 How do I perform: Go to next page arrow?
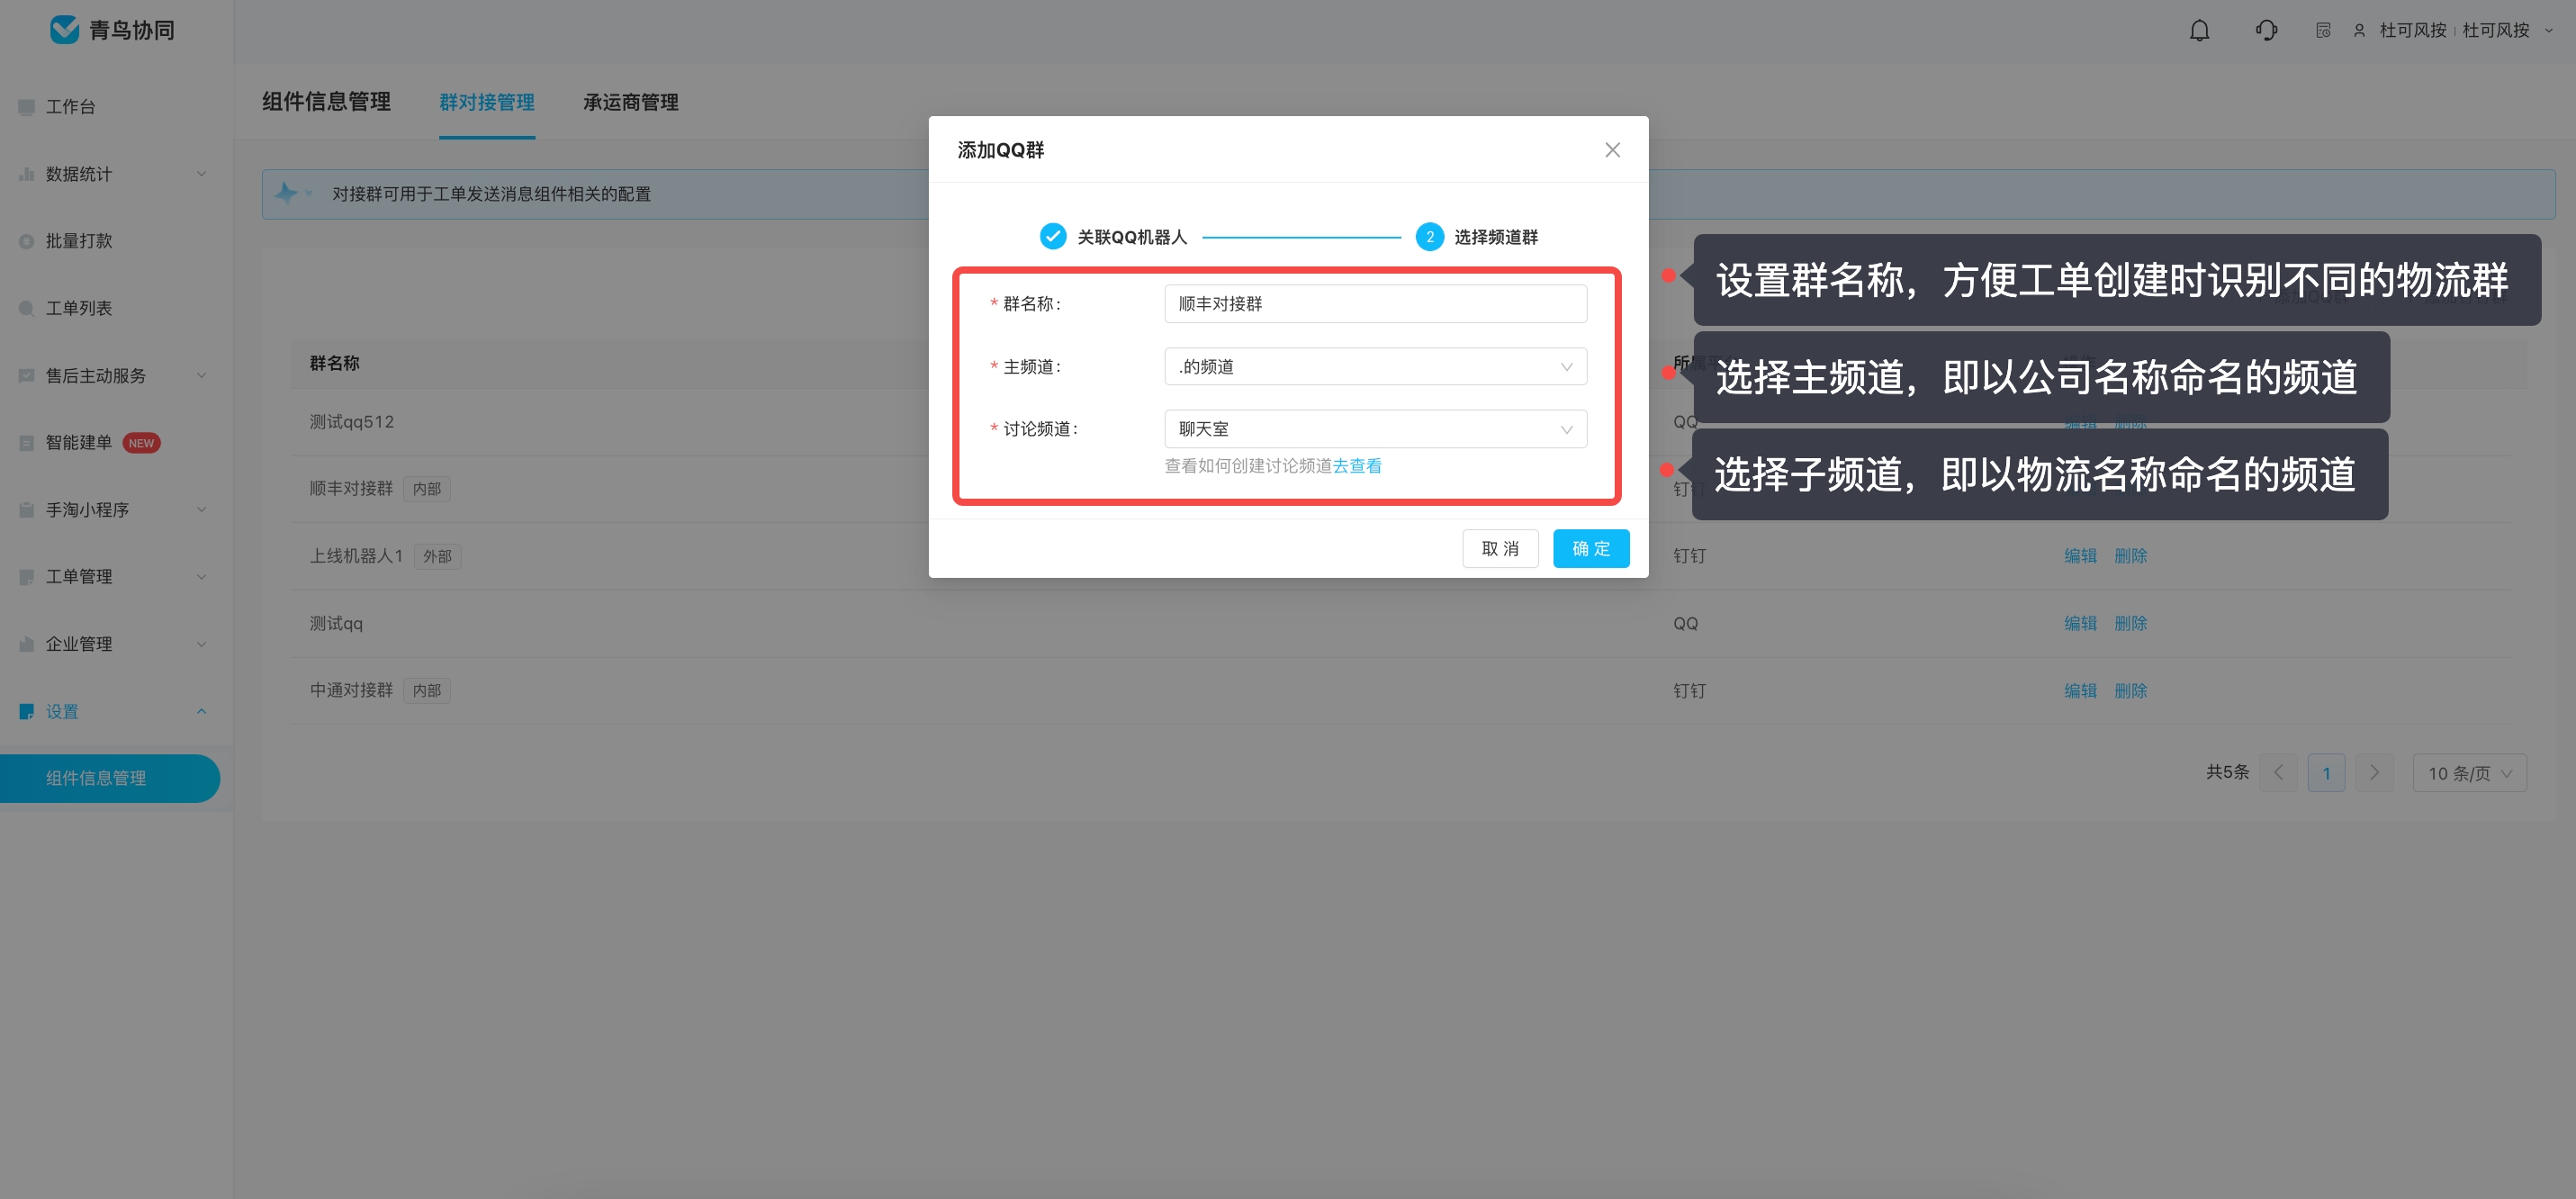[2374, 773]
